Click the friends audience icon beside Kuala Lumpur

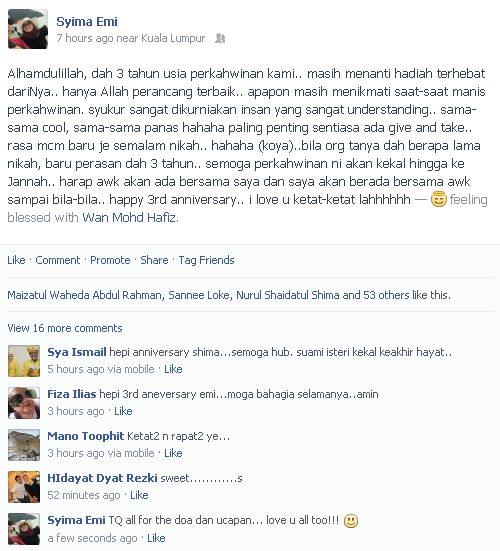pos(220,38)
